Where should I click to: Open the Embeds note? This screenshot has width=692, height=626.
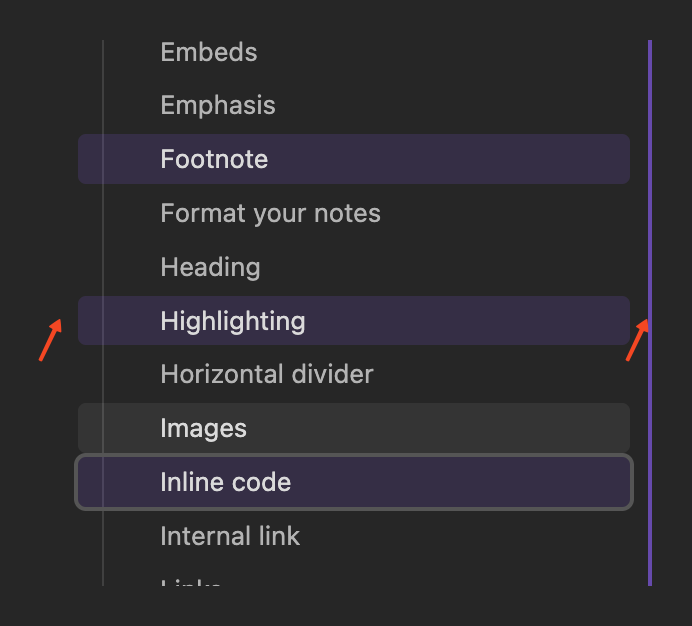tap(209, 52)
